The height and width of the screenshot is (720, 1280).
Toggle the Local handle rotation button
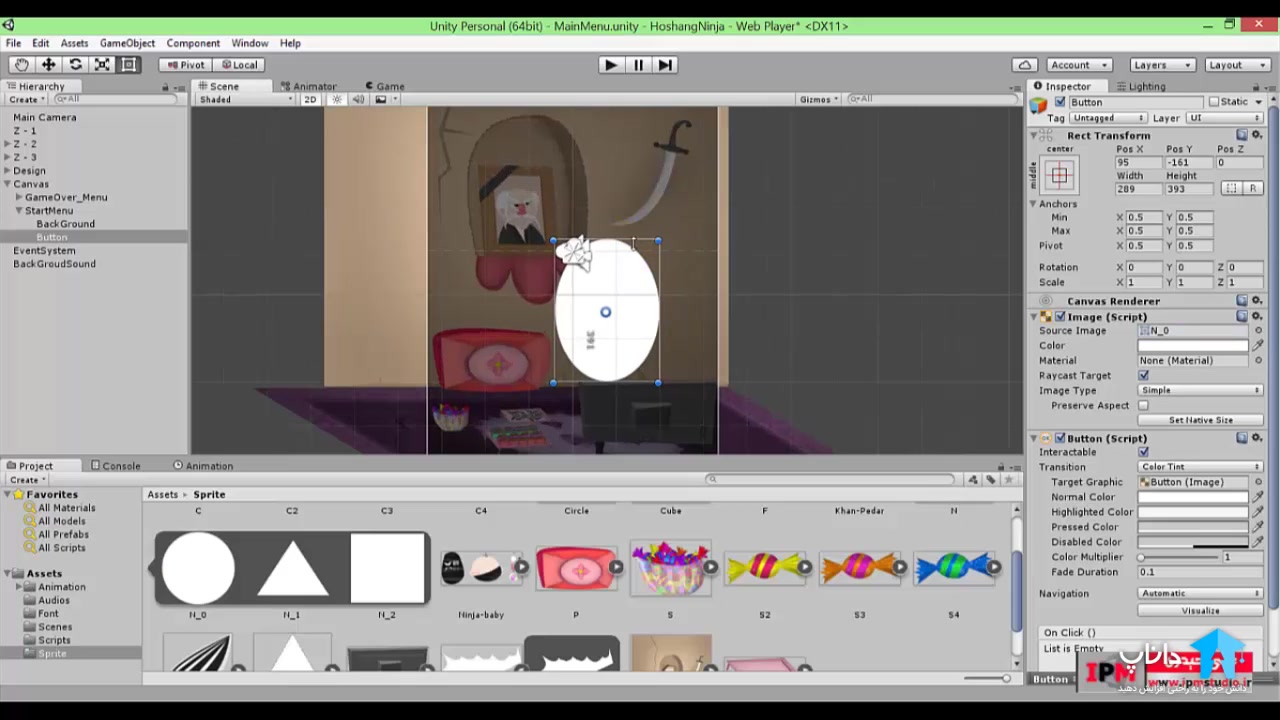pyautogui.click(x=239, y=65)
